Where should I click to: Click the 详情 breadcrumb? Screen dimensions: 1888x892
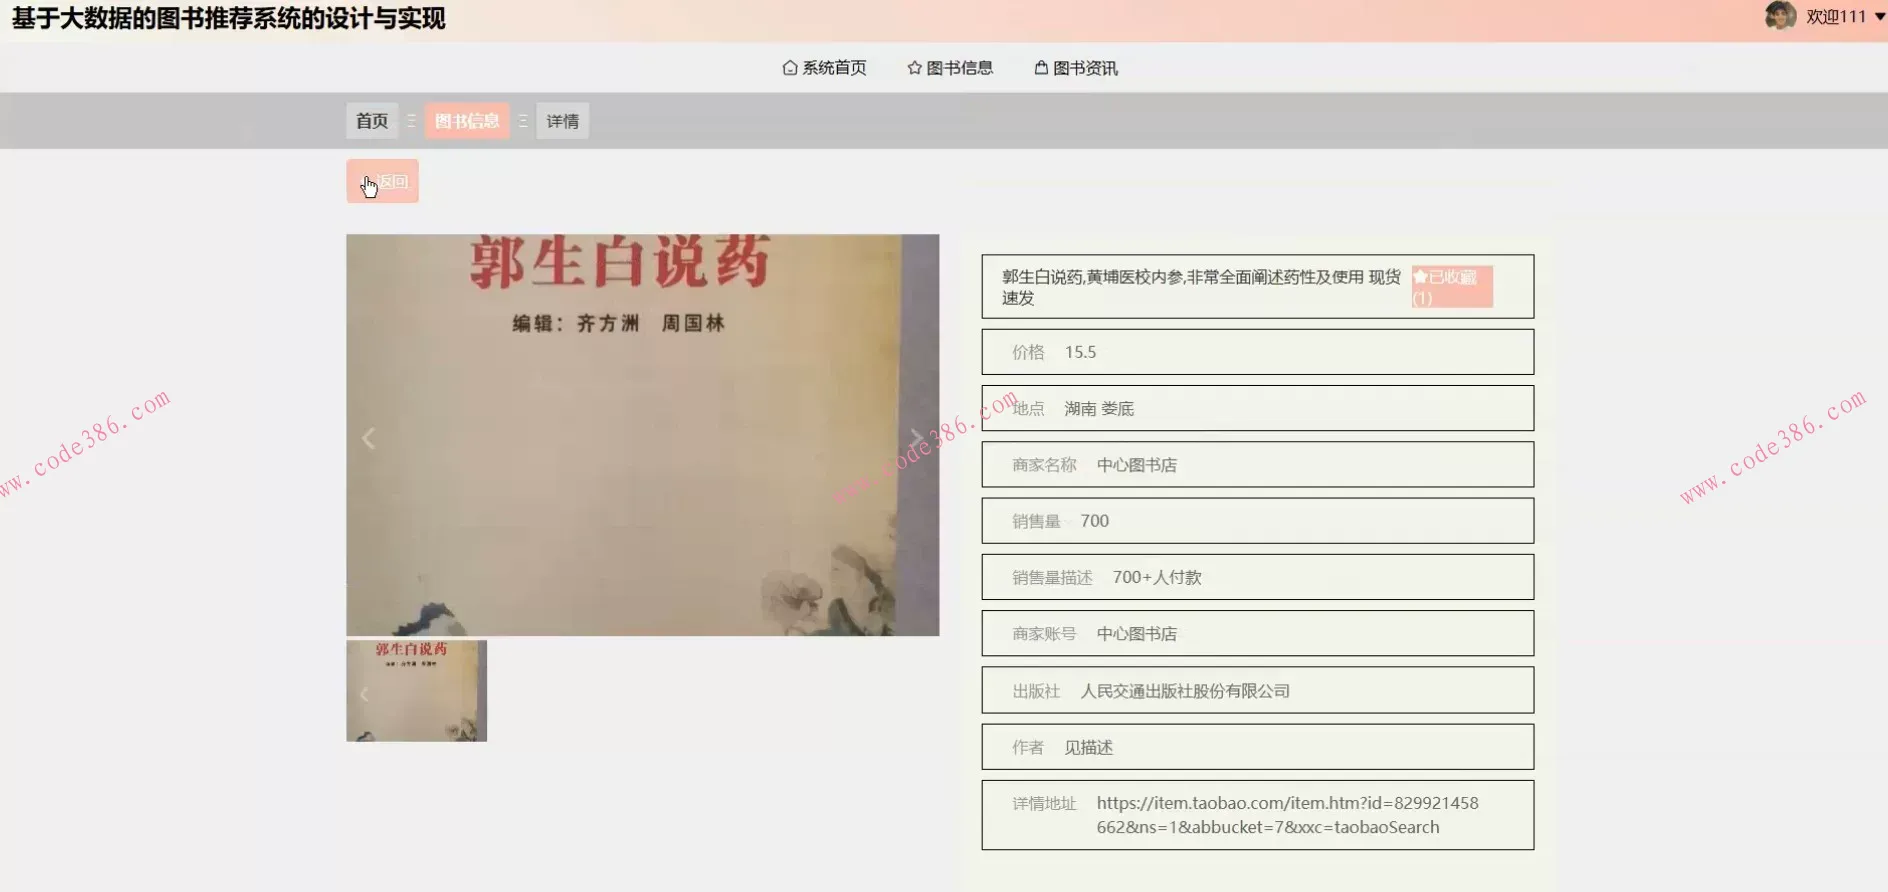pyautogui.click(x=562, y=121)
